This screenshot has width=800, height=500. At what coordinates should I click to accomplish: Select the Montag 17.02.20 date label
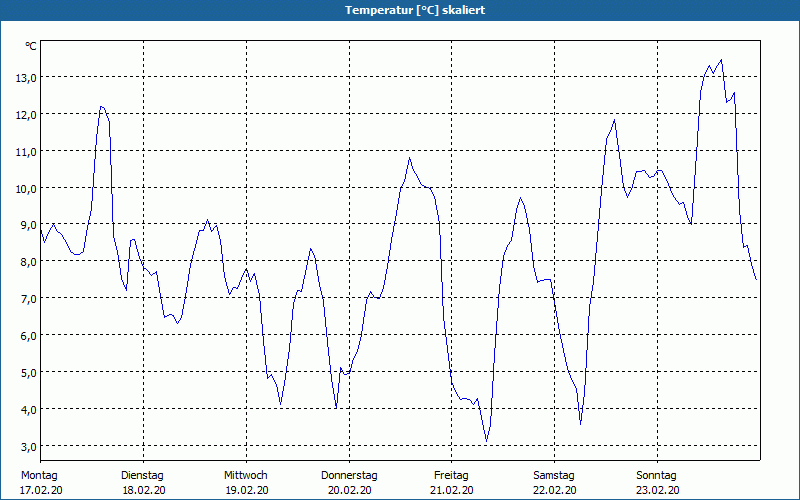(x=41, y=483)
